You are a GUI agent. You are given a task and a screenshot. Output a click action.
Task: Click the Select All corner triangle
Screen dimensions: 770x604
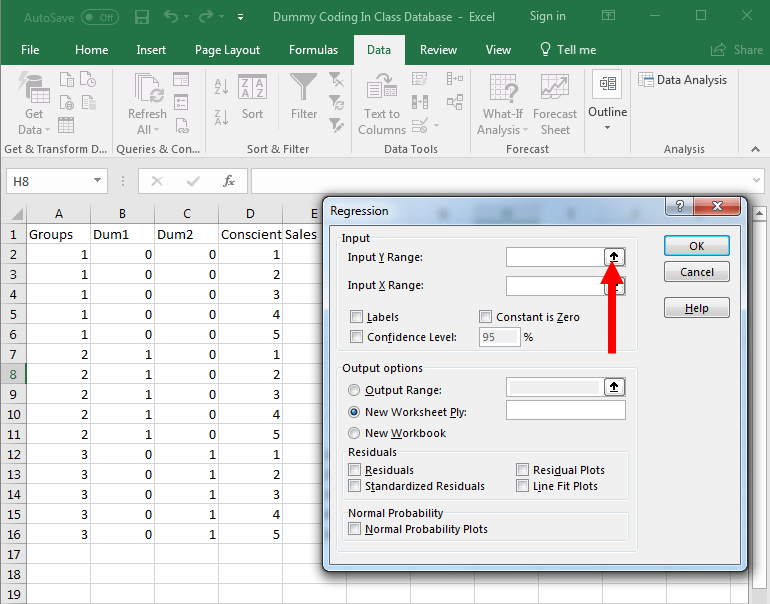pyautogui.click(x=17, y=214)
